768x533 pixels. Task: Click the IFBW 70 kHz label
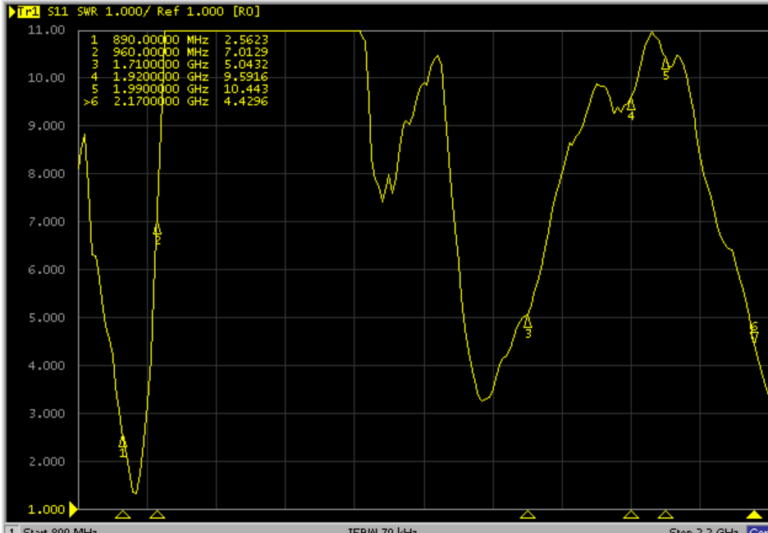click(x=383, y=531)
